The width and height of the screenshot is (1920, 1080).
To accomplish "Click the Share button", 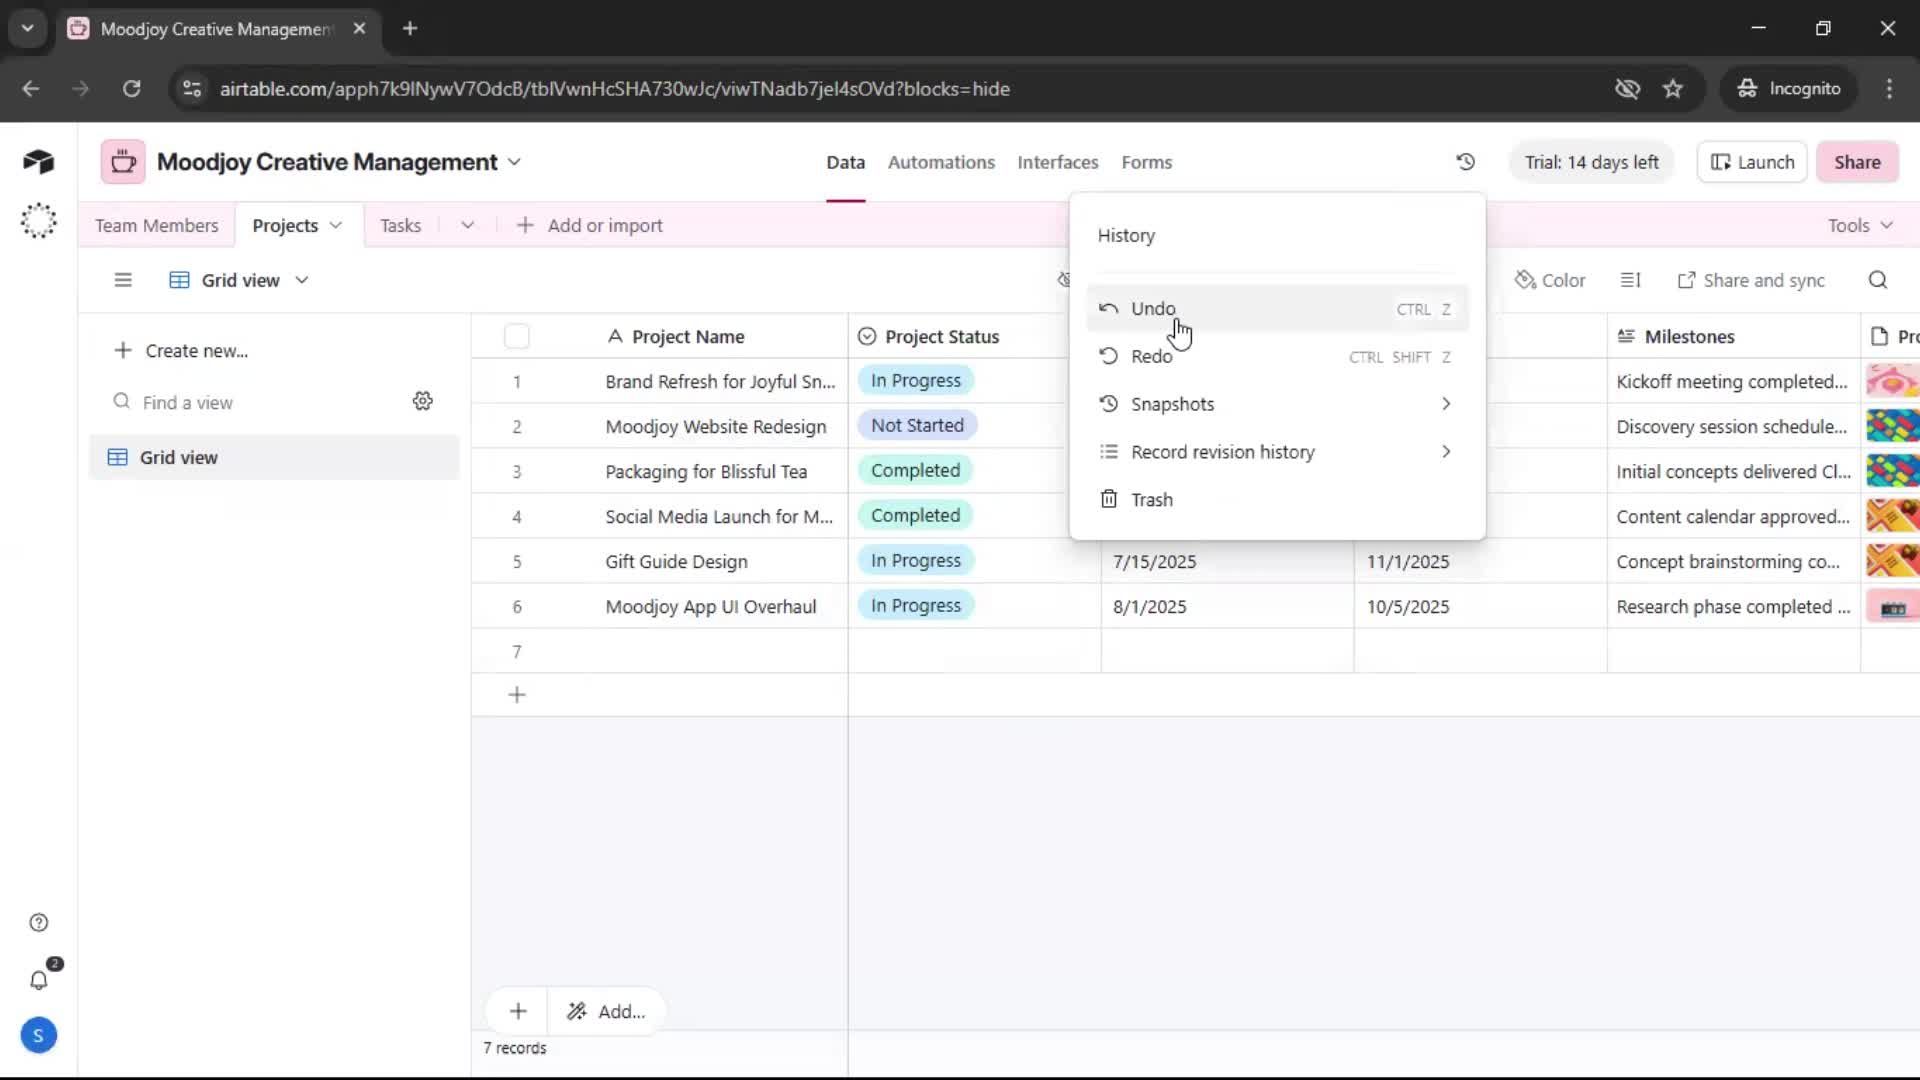I will tap(1857, 162).
